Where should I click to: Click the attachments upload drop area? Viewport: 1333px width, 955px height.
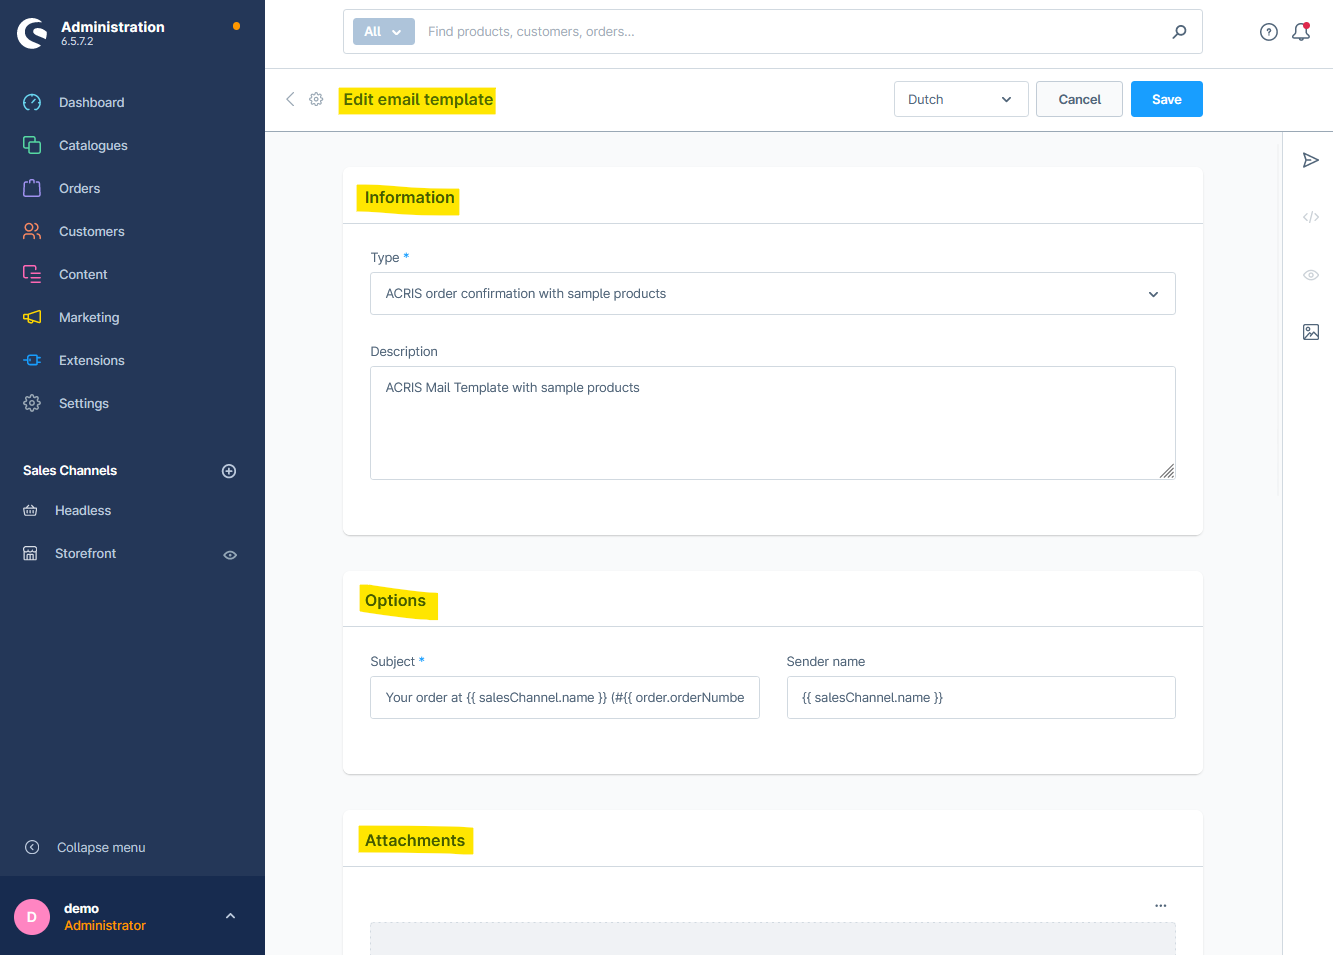(x=773, y=939)
